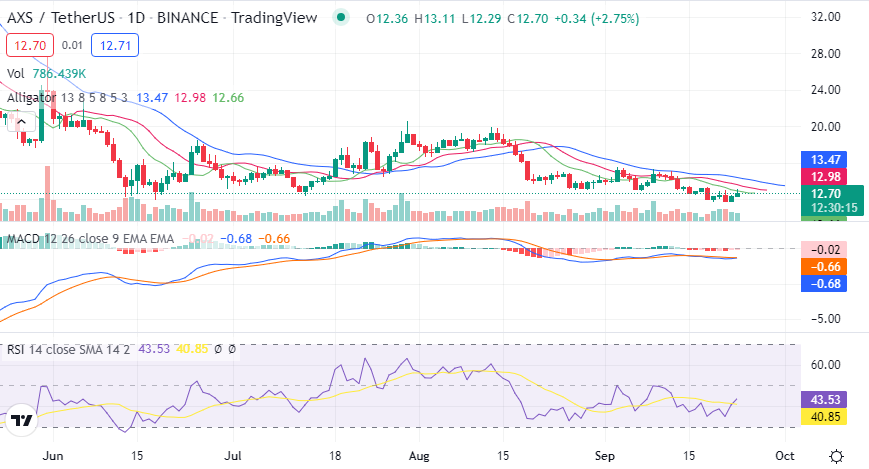This screenshot has height=469, width=869.
Task: Click the Aug label on time axis
Action: pos(419,456)
